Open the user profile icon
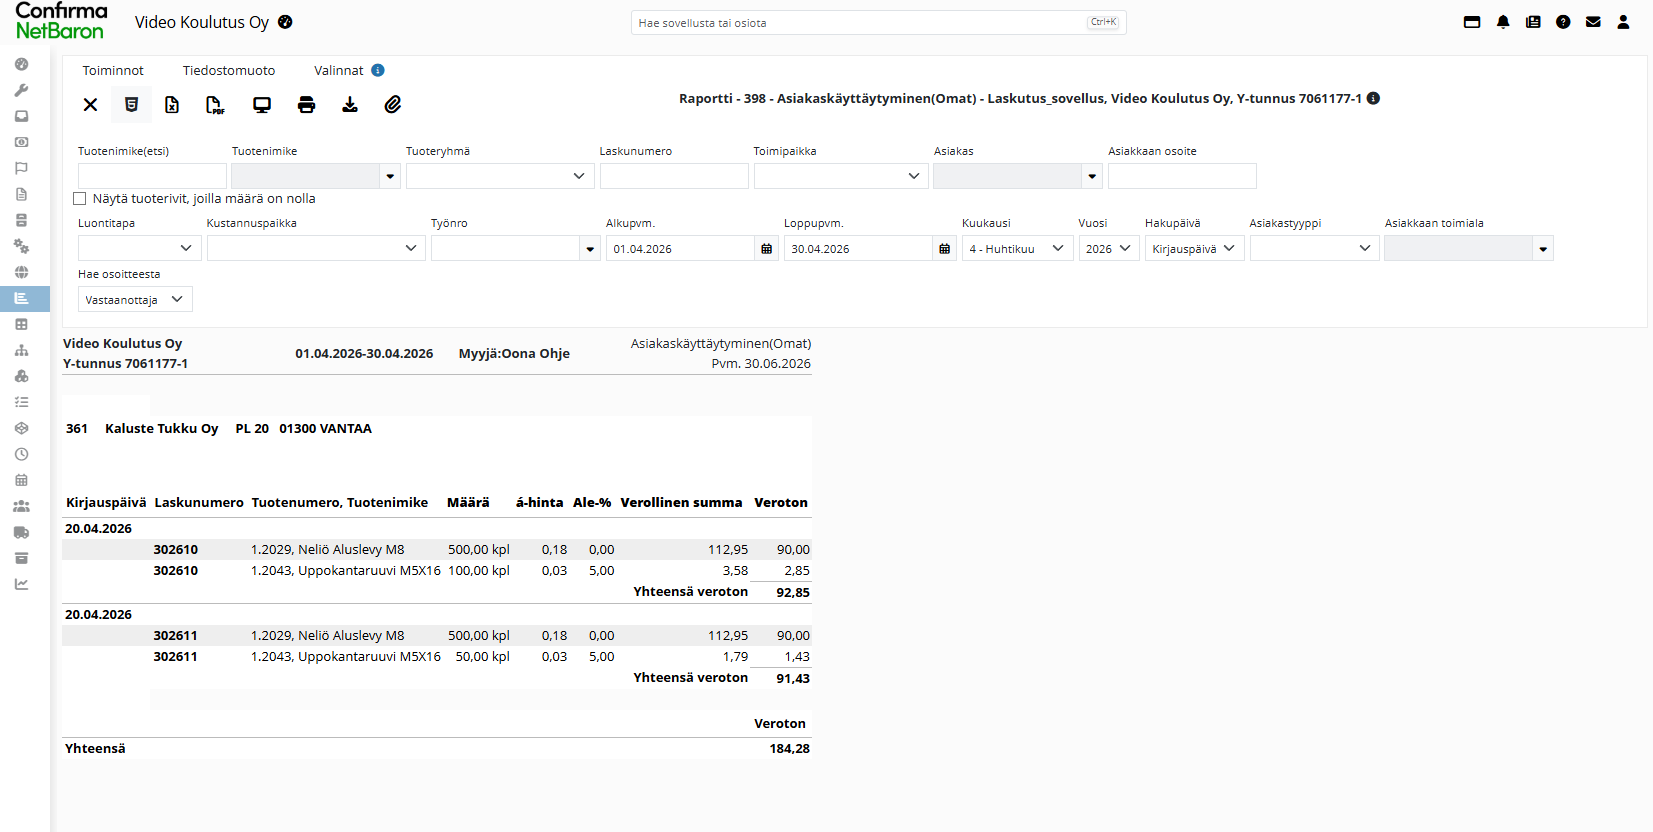Image resolution: width=1653 pixels, height=832 pixels. [1623, 22]
